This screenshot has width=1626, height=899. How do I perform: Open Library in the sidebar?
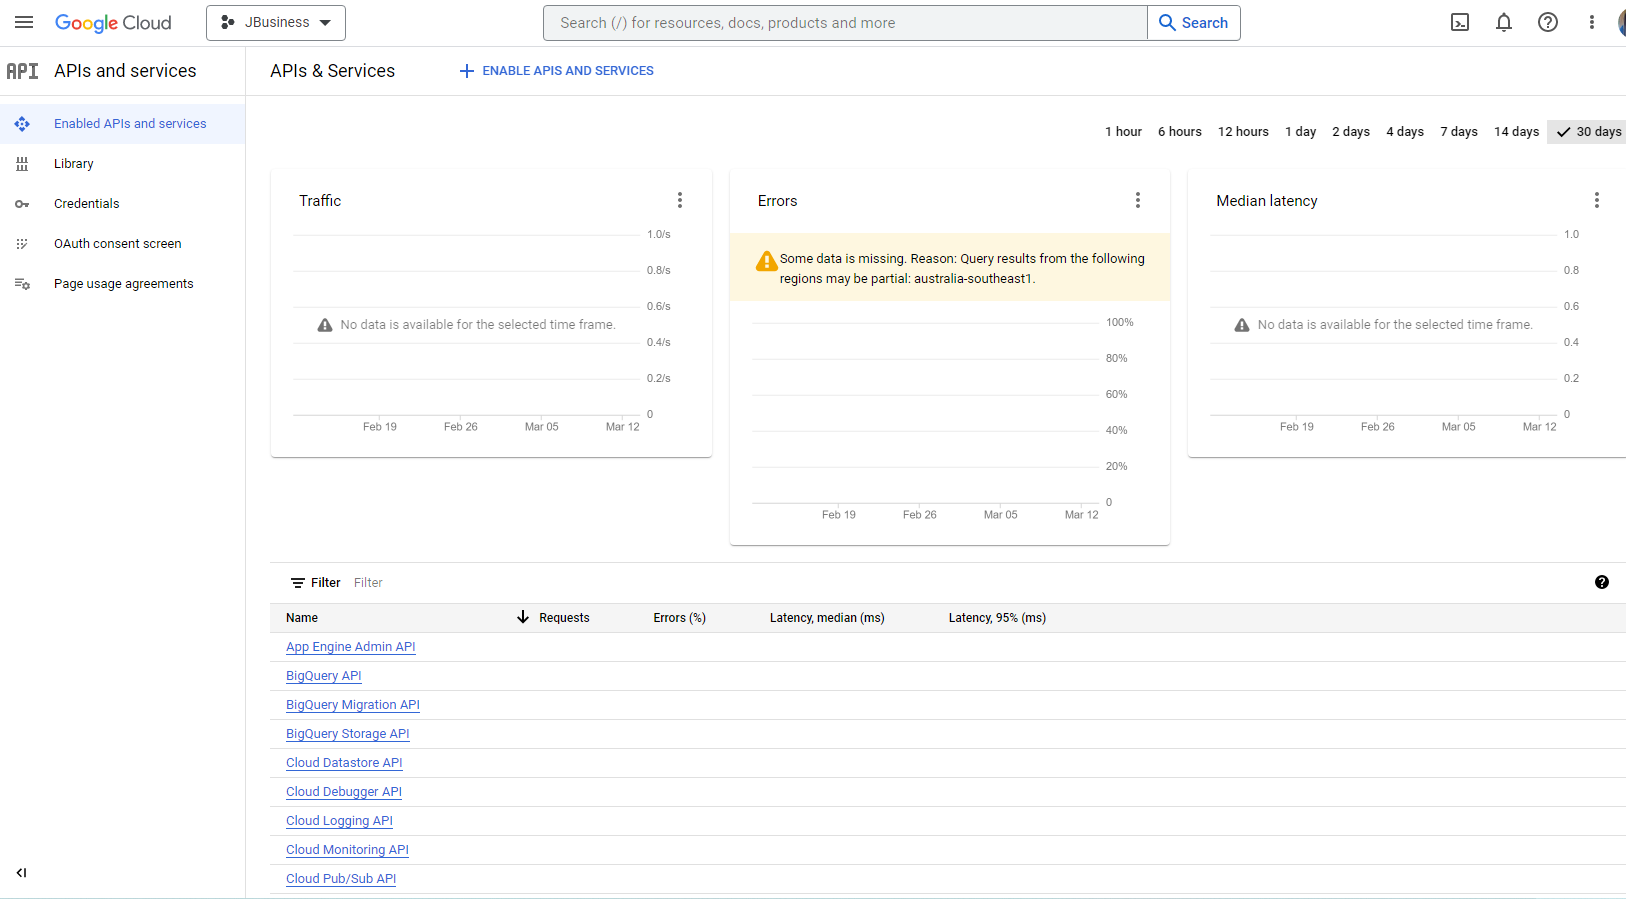tap(73, 163)
